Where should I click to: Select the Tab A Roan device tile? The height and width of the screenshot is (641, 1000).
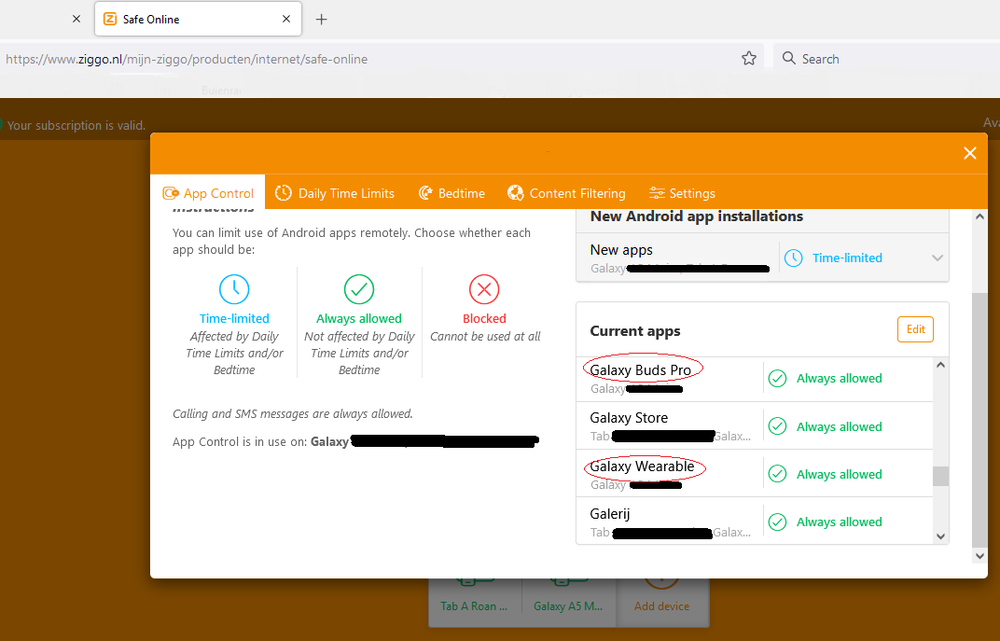coord(474,603)
